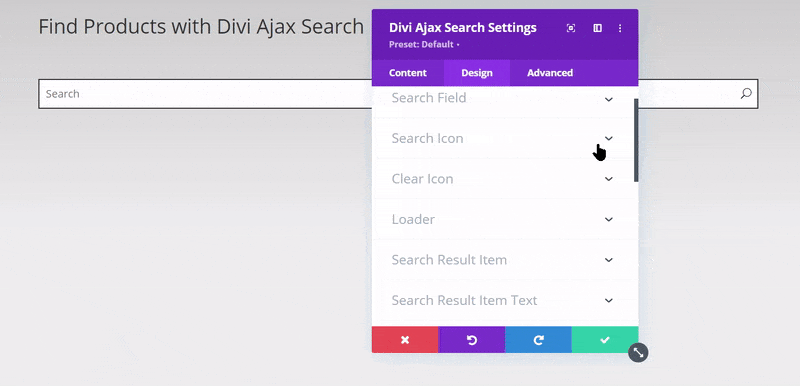This screenshot has height=386, width=800.
Task: Select the Design tab
Action: [477, 73]
